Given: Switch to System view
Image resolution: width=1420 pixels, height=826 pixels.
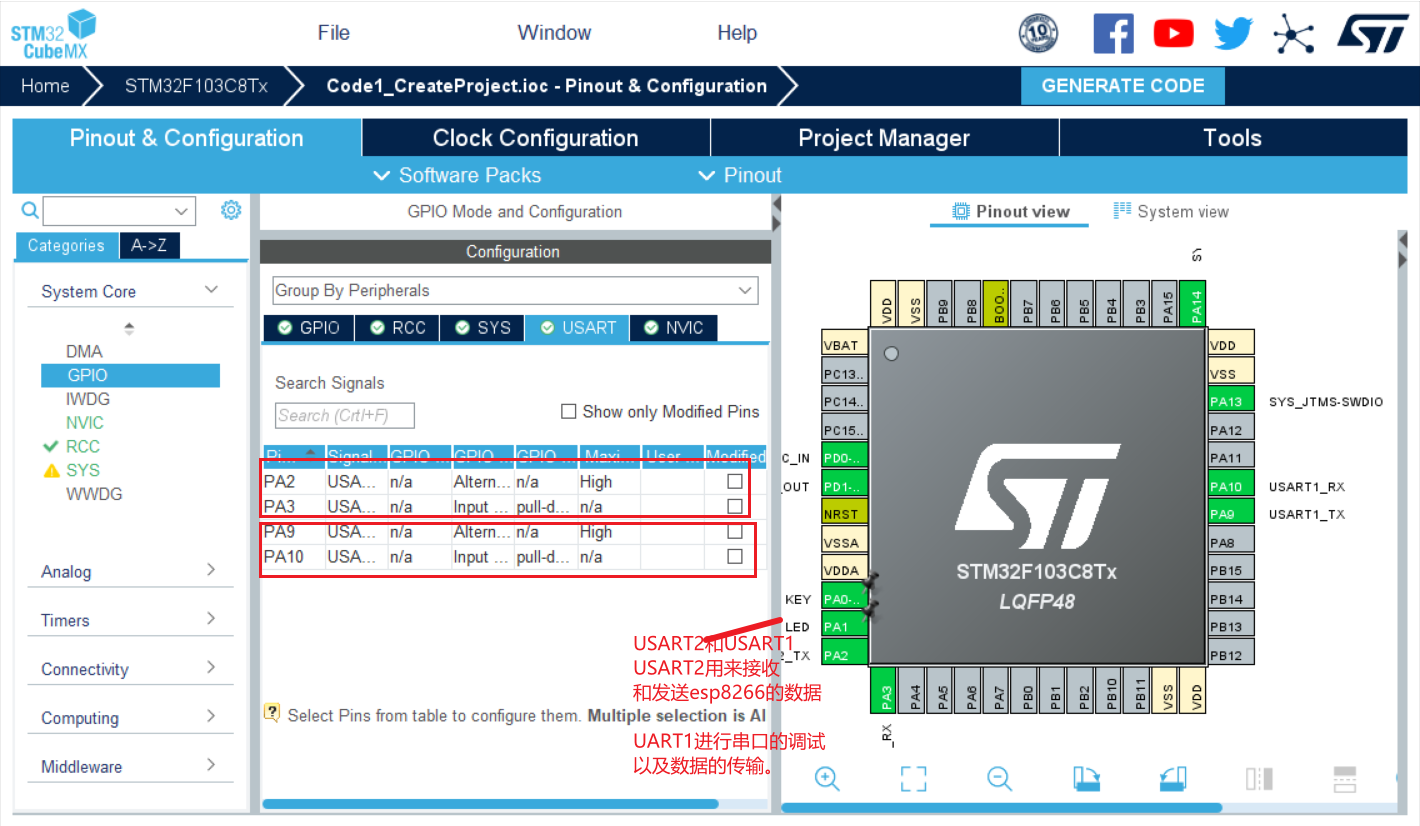Looking at the screenshot, I should click(x=1171, y=211).
